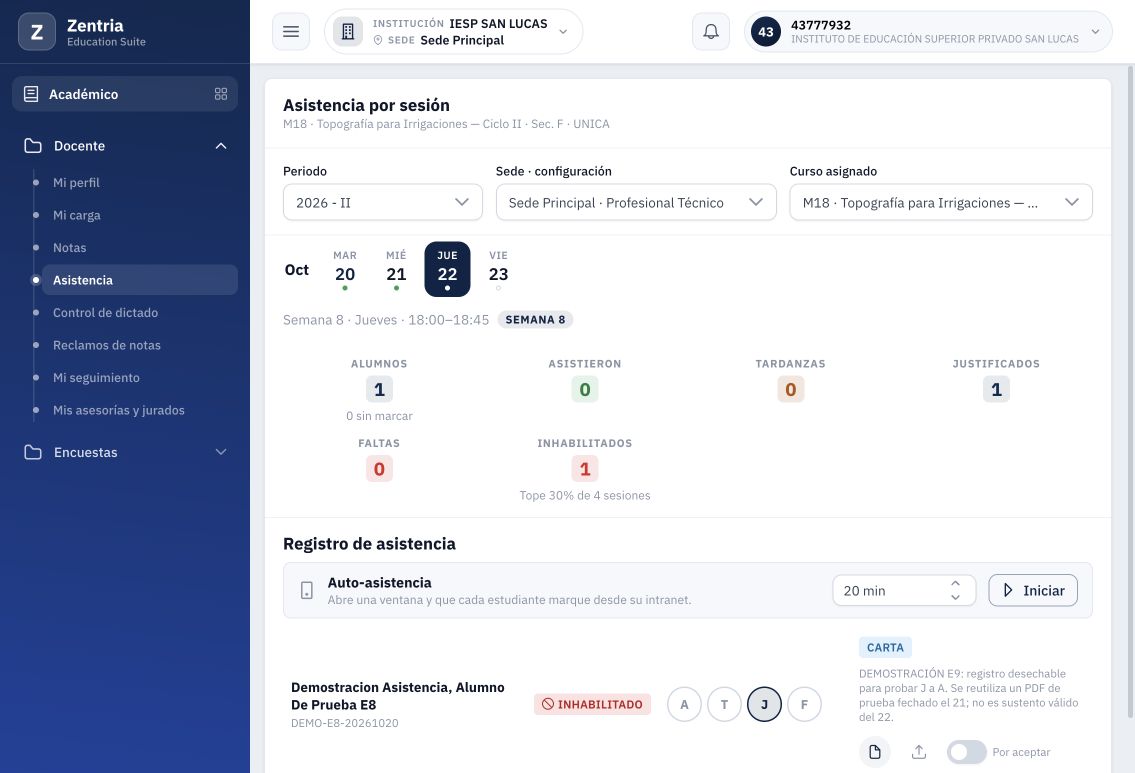Toggle the Por aceptar switch
Screen dimensions: 1135x773
click(966, 752)
